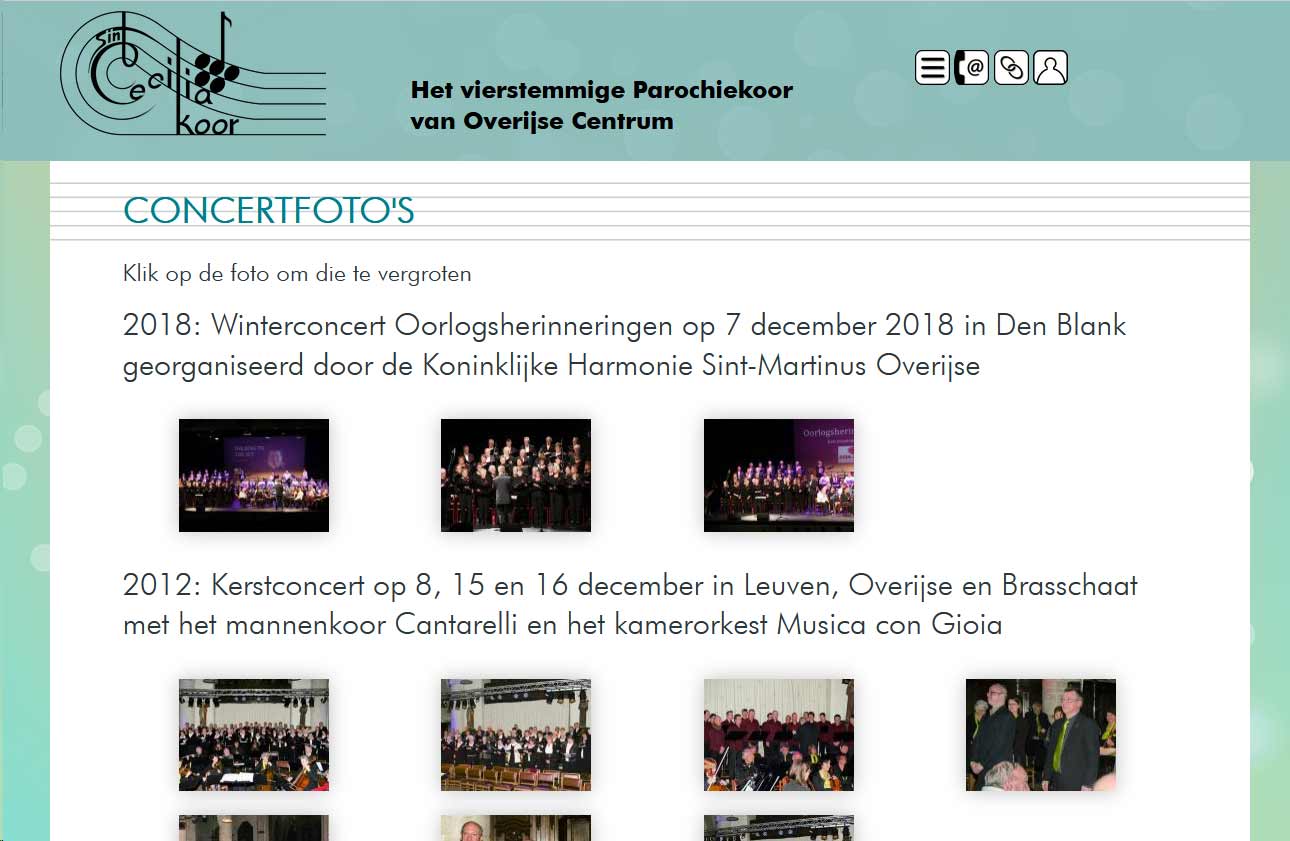
Task: Open the chain links icon
Action: 1011,68
